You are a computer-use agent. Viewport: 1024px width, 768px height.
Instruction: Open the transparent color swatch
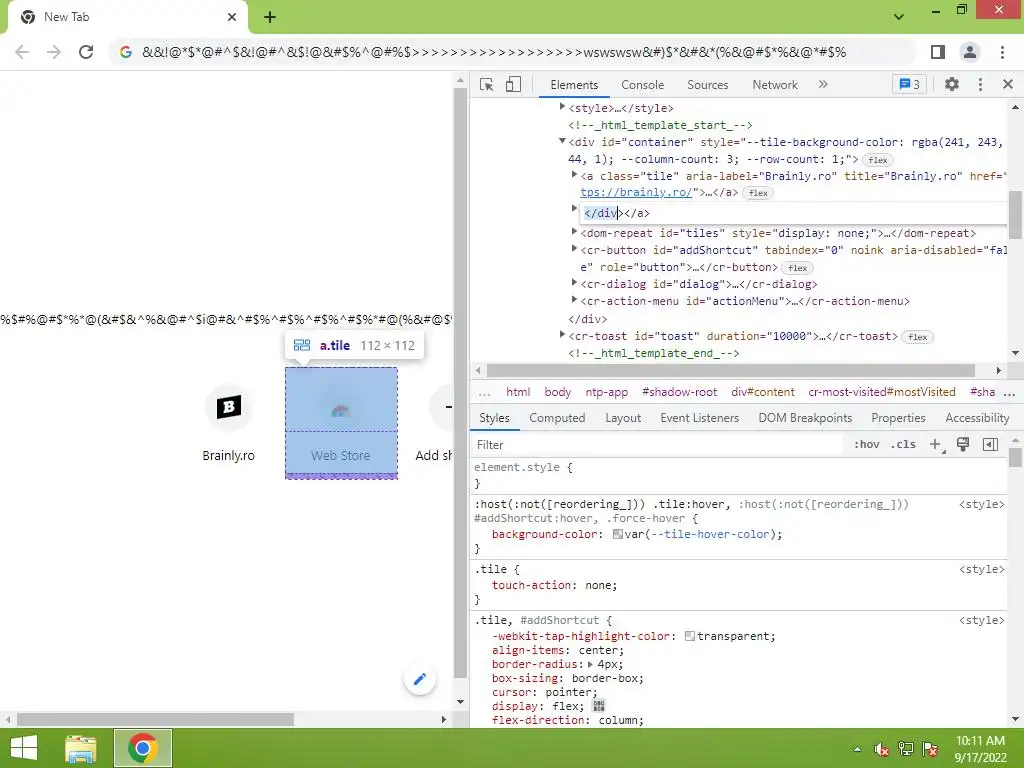click(x=690, y=636)
